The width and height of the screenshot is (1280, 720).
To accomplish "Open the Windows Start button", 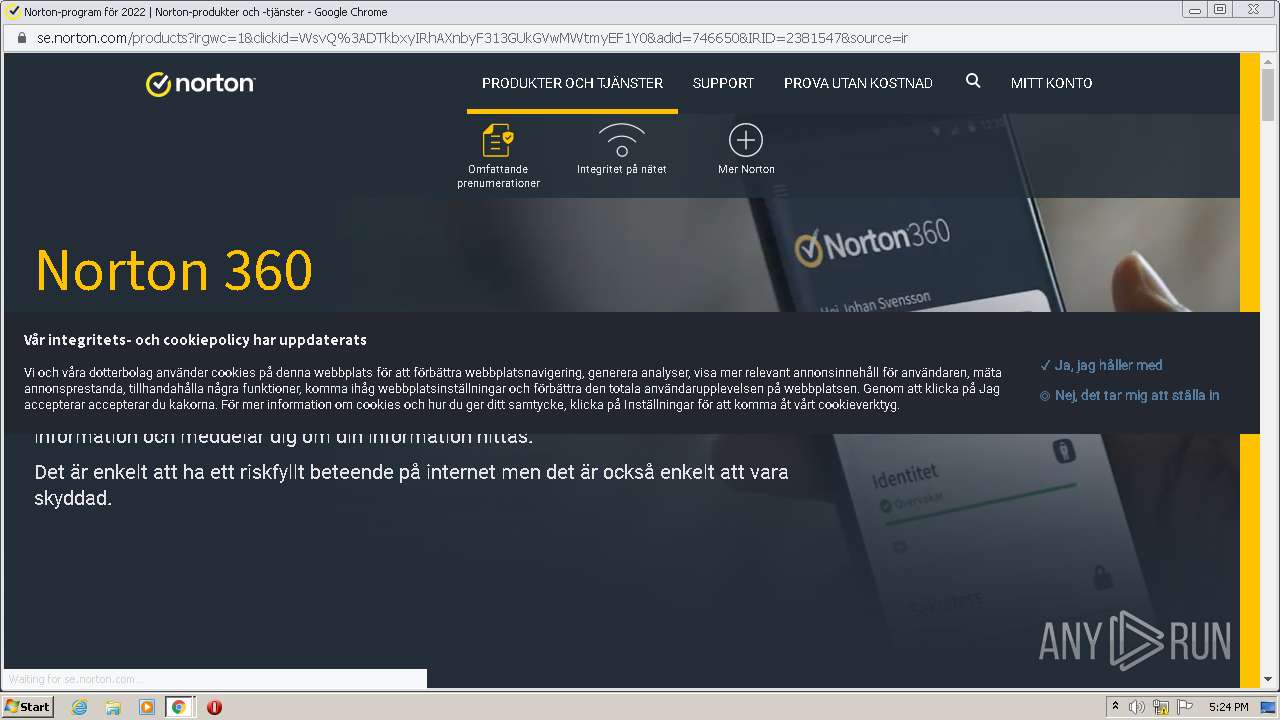I will pos(27,706).
